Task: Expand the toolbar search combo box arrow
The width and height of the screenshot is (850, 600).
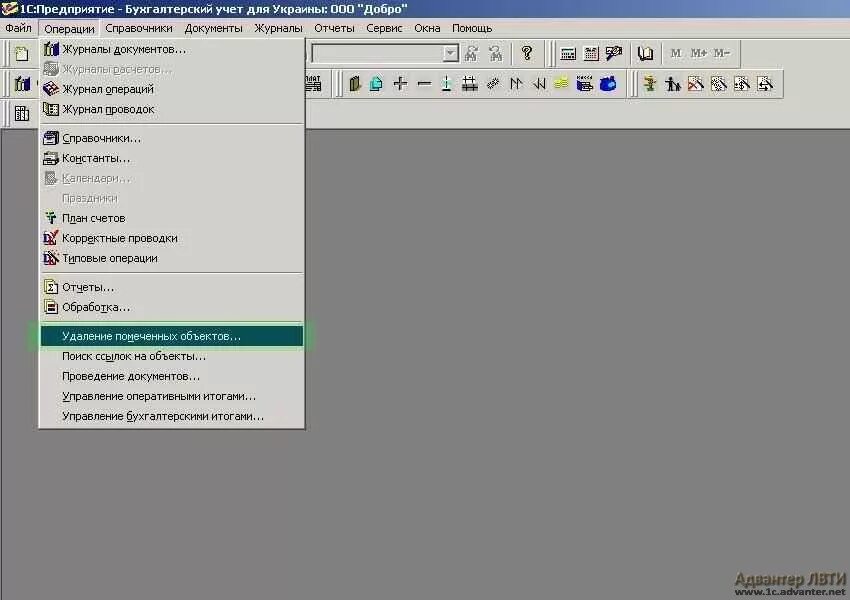Action: coord(450,53)
